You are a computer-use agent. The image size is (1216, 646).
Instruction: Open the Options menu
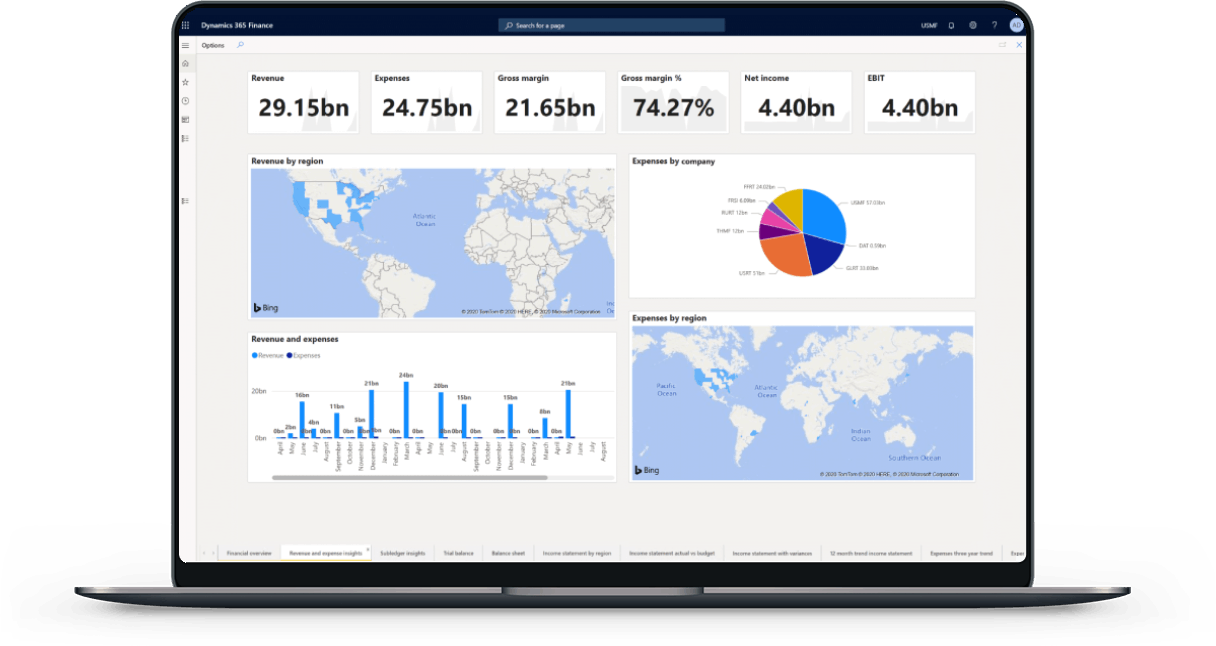[213, 45]
